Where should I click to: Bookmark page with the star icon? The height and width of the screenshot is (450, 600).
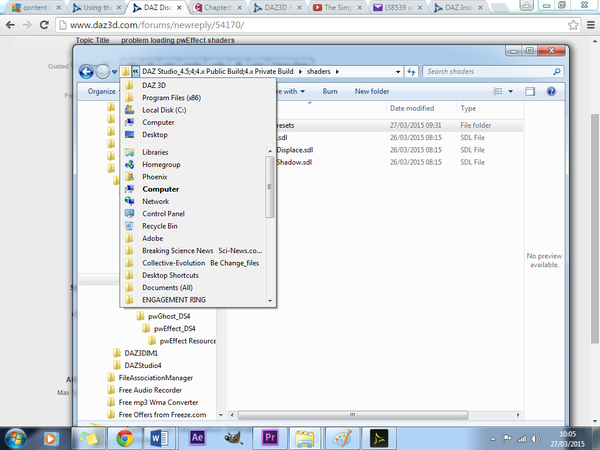[x=573, y=25]
